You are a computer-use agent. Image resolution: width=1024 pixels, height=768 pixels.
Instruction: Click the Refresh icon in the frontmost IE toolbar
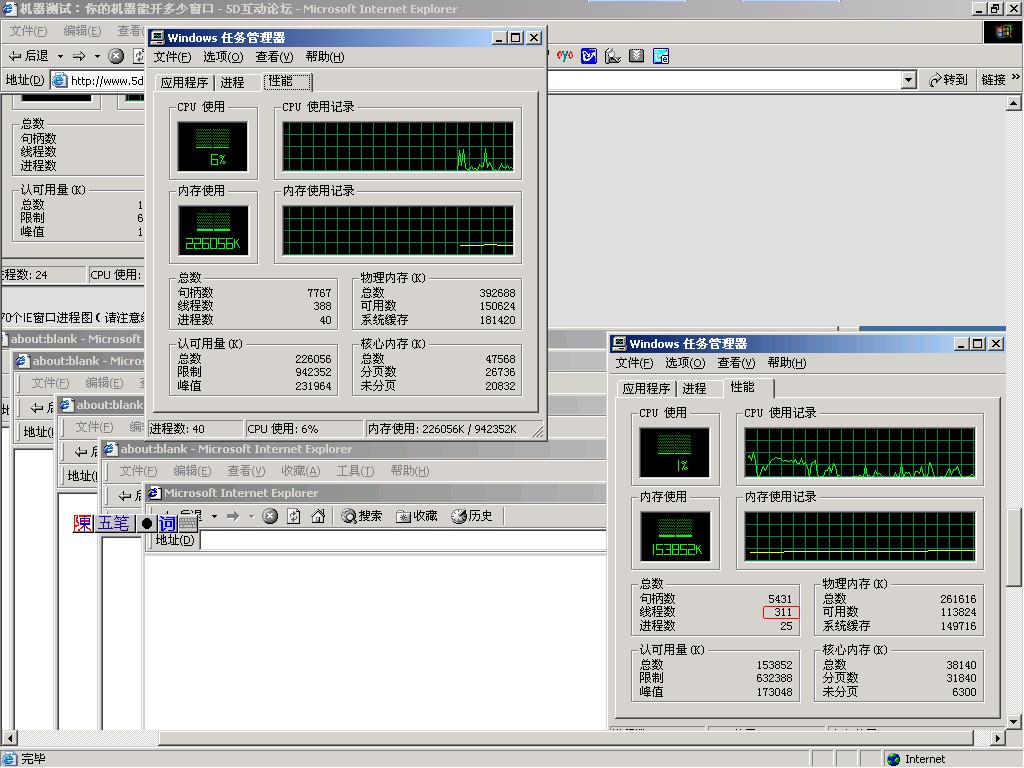294,516
